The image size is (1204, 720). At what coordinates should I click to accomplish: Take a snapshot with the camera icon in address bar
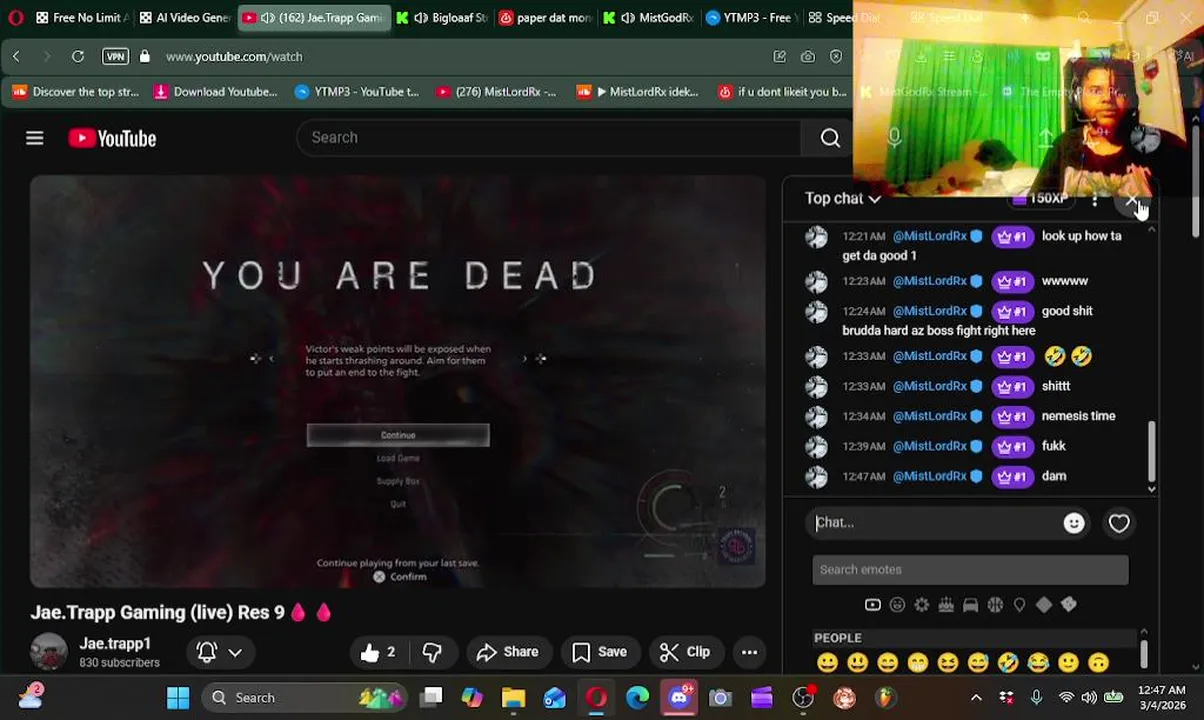point(807,57)
